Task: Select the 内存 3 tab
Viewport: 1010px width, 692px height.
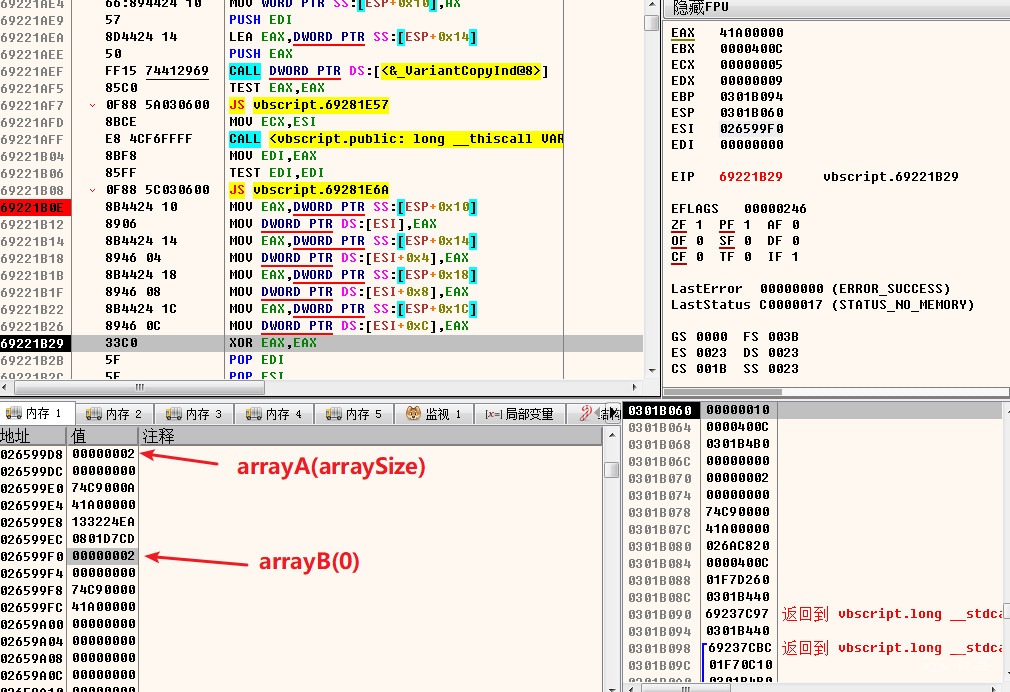Action: [195, 414]
